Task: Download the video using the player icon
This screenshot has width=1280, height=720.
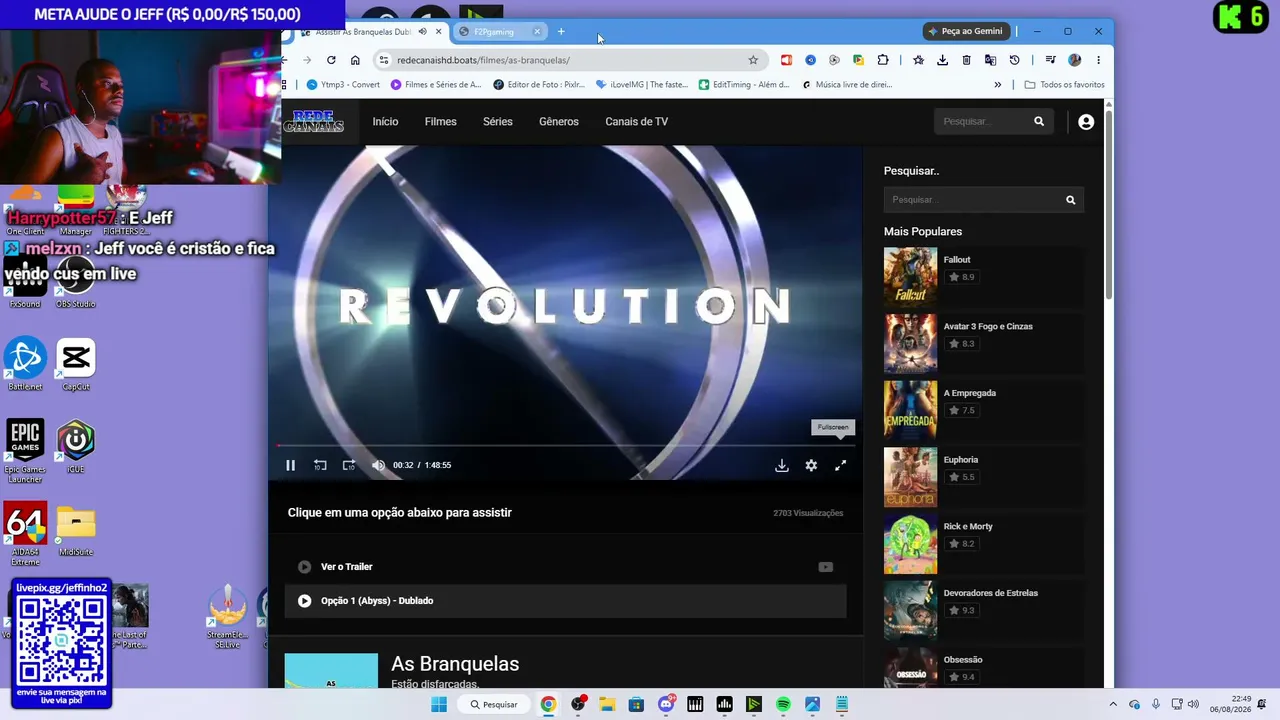Action: [782, 465]
